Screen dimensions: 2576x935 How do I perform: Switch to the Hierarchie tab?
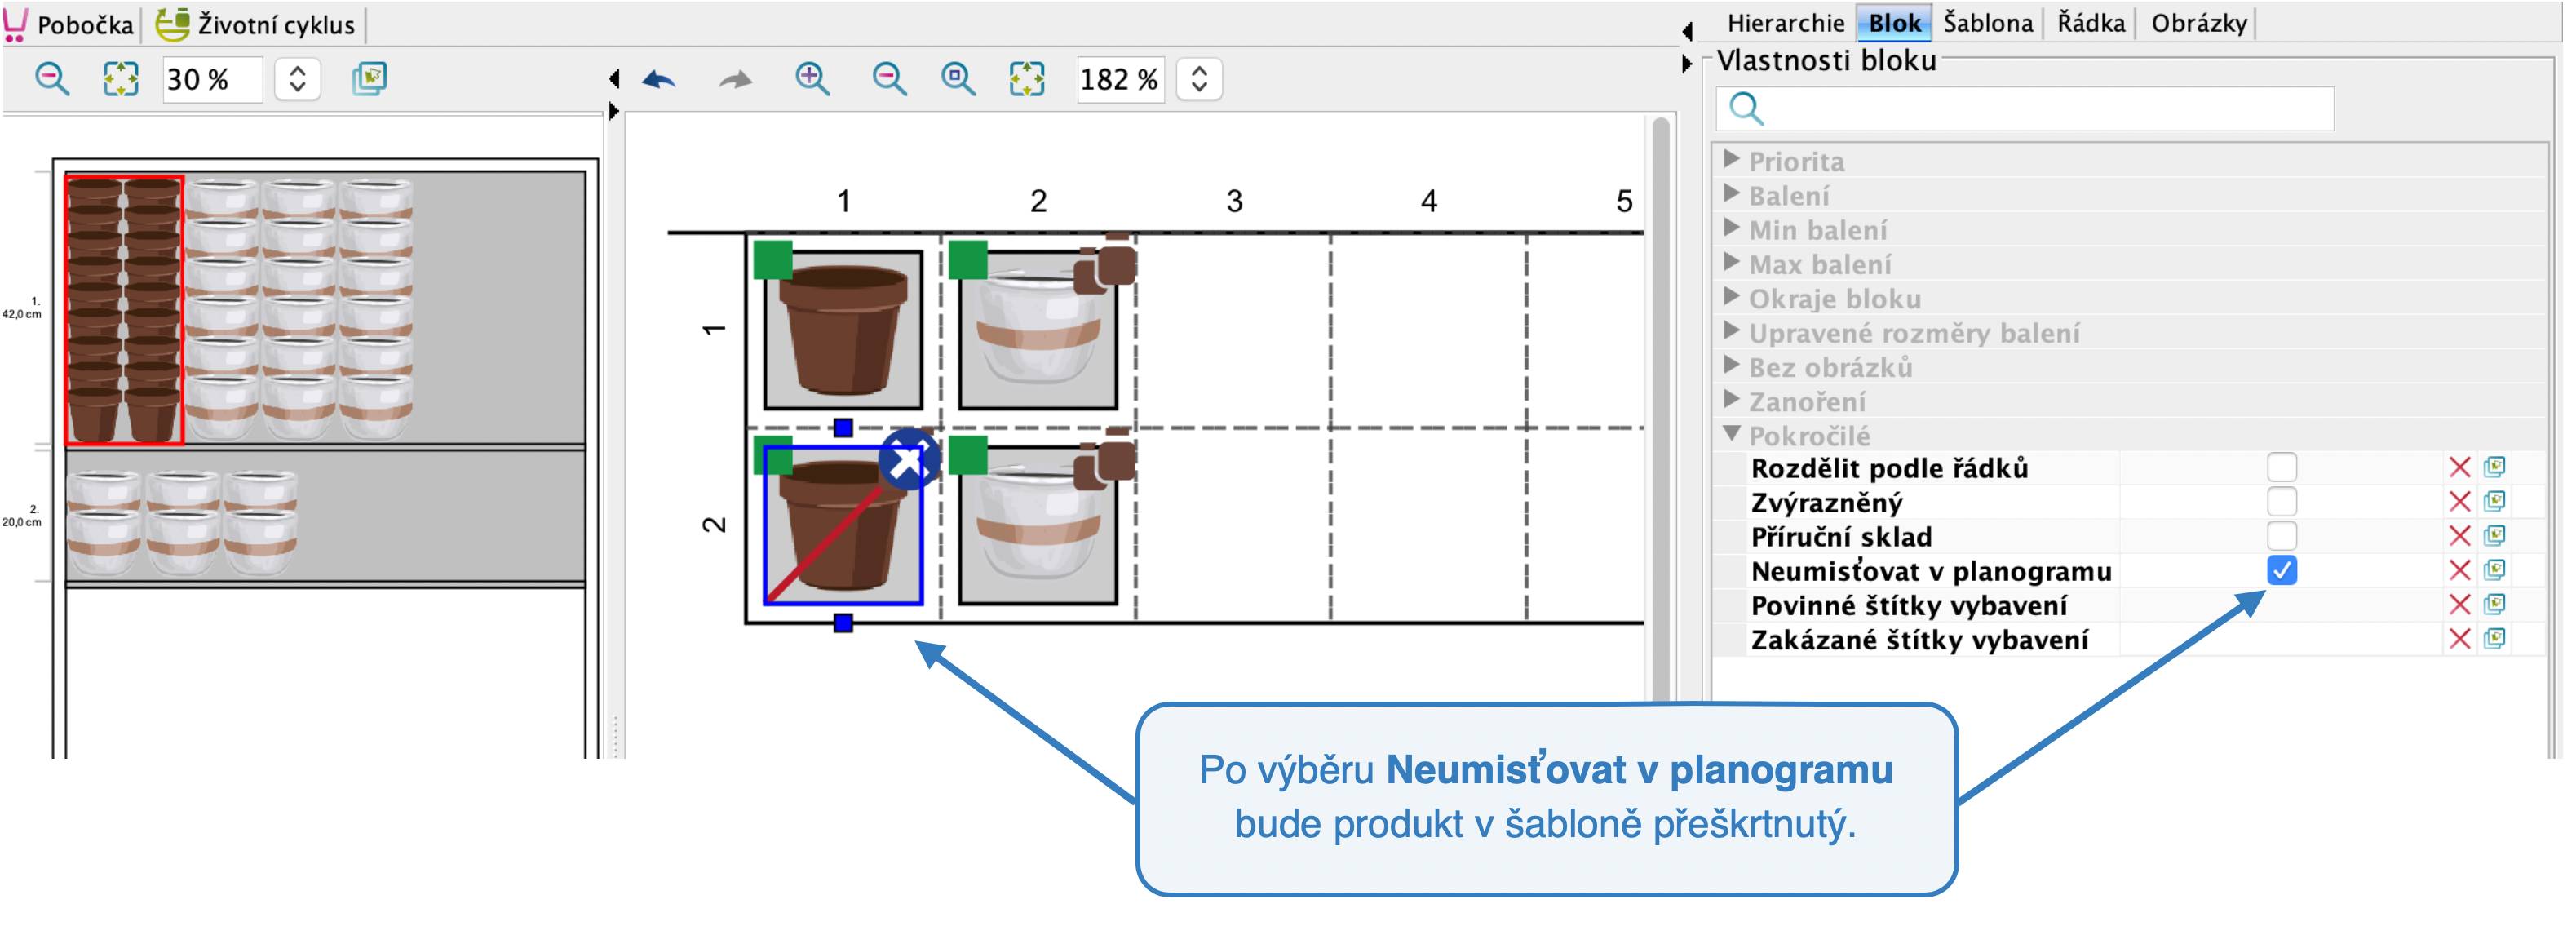pos(1785,23)
